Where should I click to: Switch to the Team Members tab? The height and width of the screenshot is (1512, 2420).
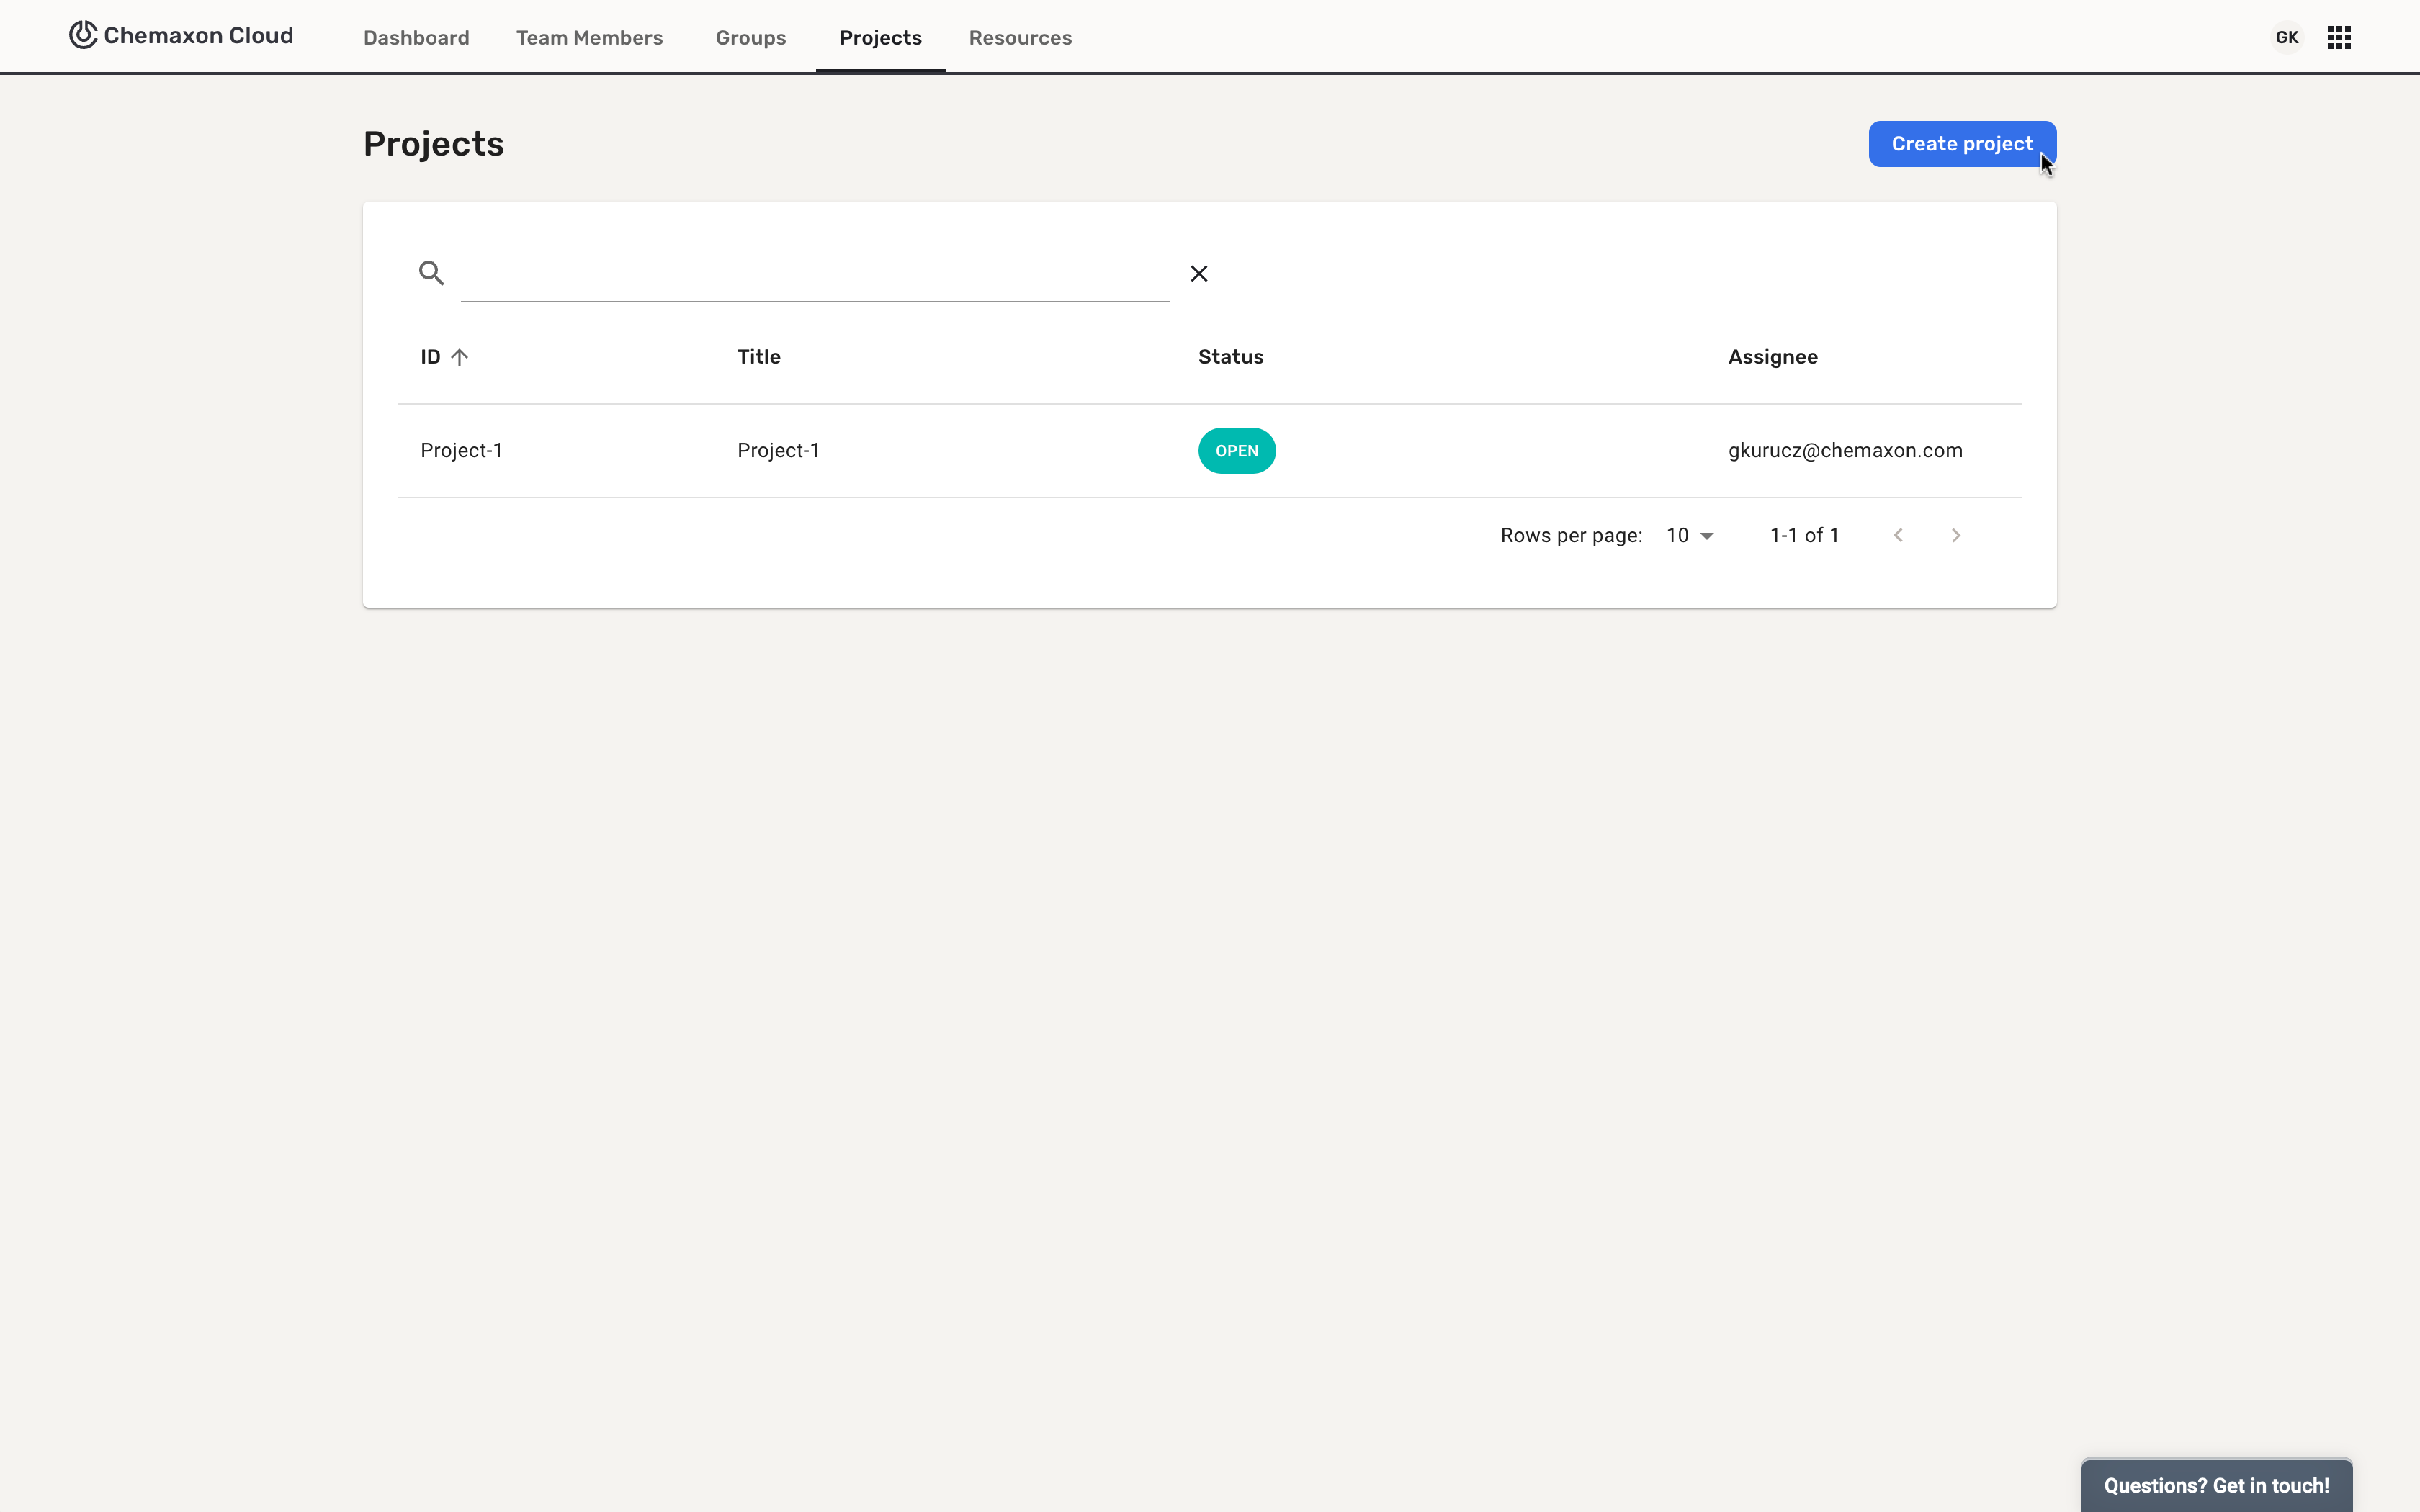[x=589, y=38]
